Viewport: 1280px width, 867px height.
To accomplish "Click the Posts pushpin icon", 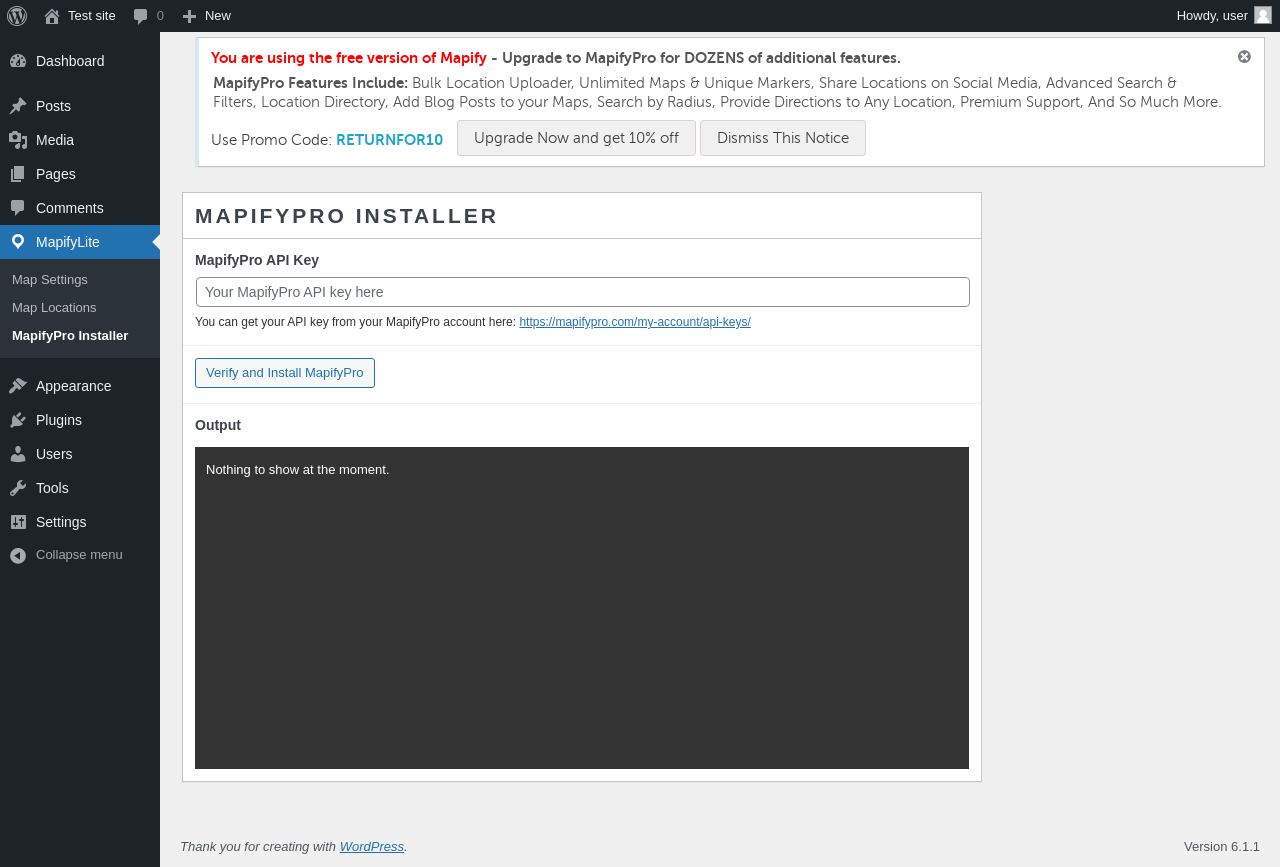I will pyautogui.click(x=18, y=106).
